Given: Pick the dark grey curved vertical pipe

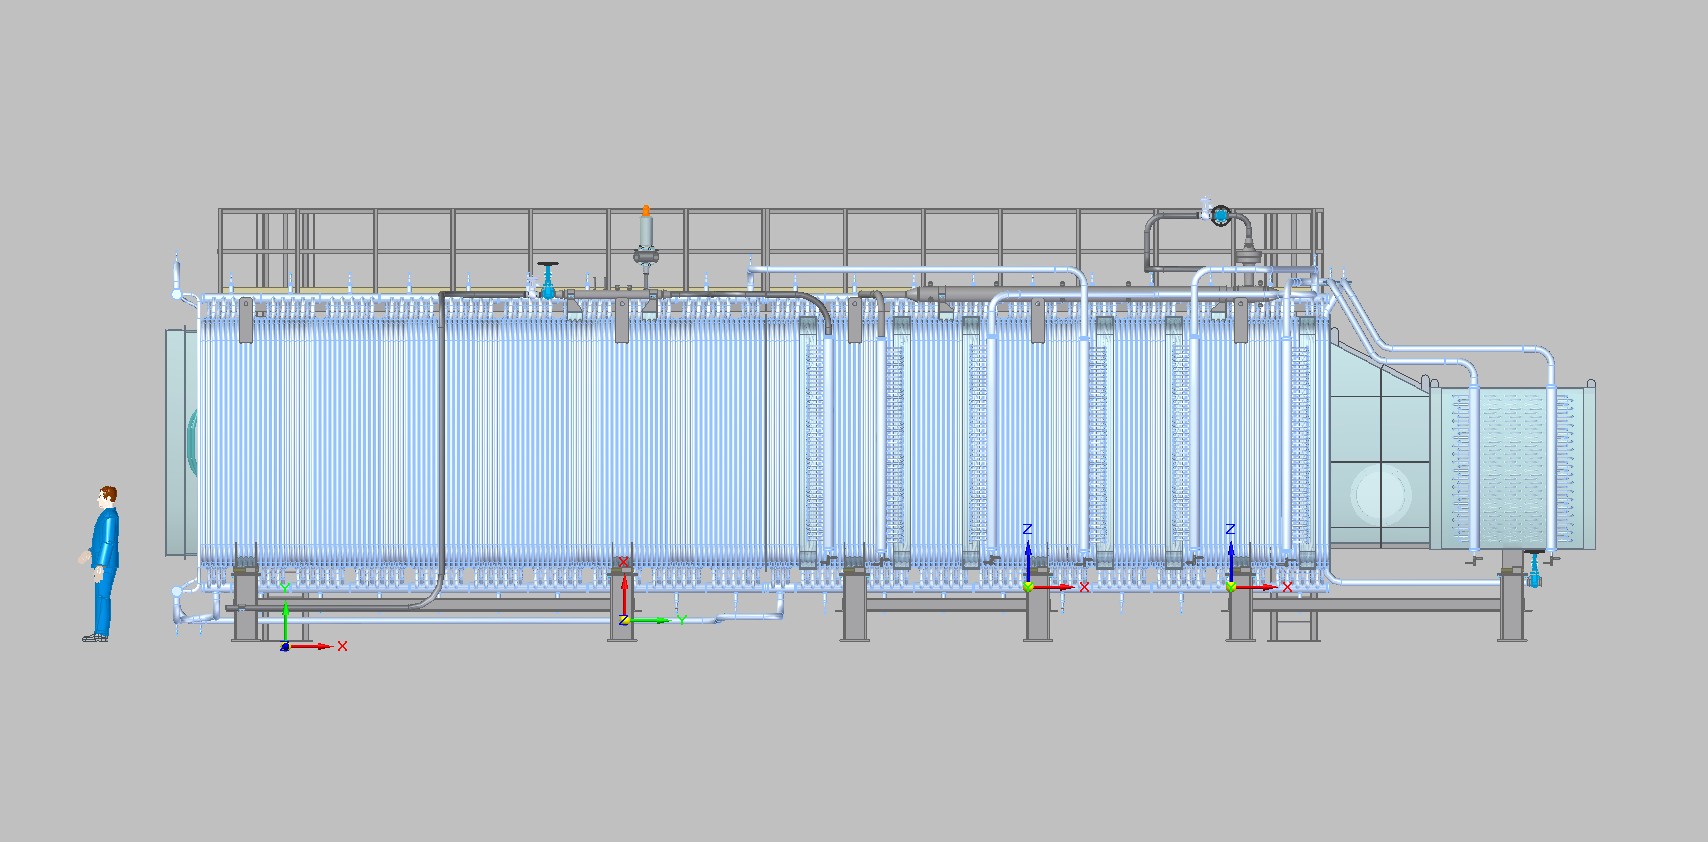Looking at the screenshot, I should pos(441,449).
